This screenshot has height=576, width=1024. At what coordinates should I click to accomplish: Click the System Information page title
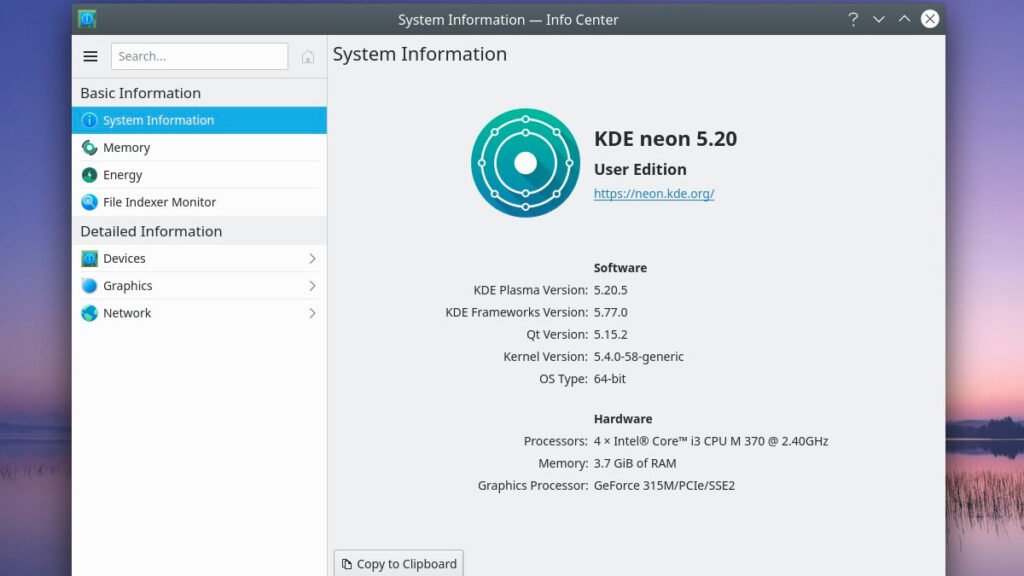pyautogui.click(x=420, y=54)
